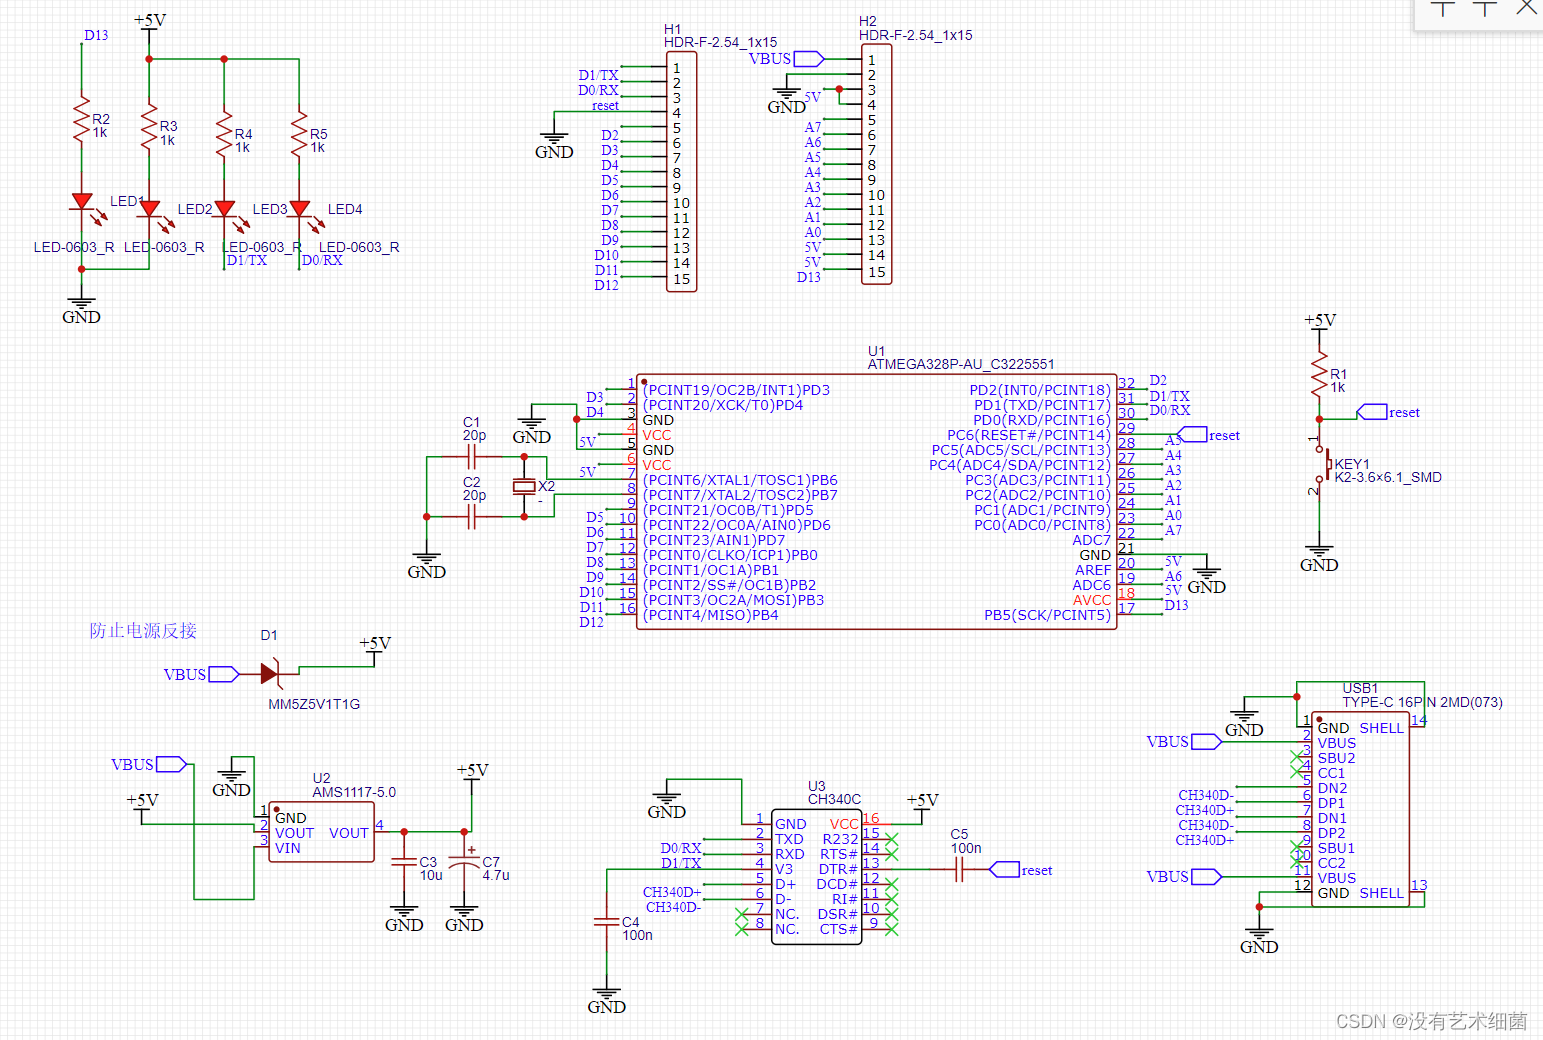Select the X2 crystal oscillator symbol

pos(524,487)
